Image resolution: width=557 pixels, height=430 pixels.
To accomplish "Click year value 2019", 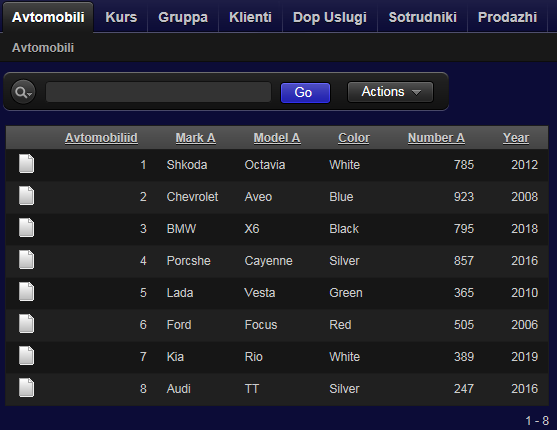I will (x=525, y=357).
